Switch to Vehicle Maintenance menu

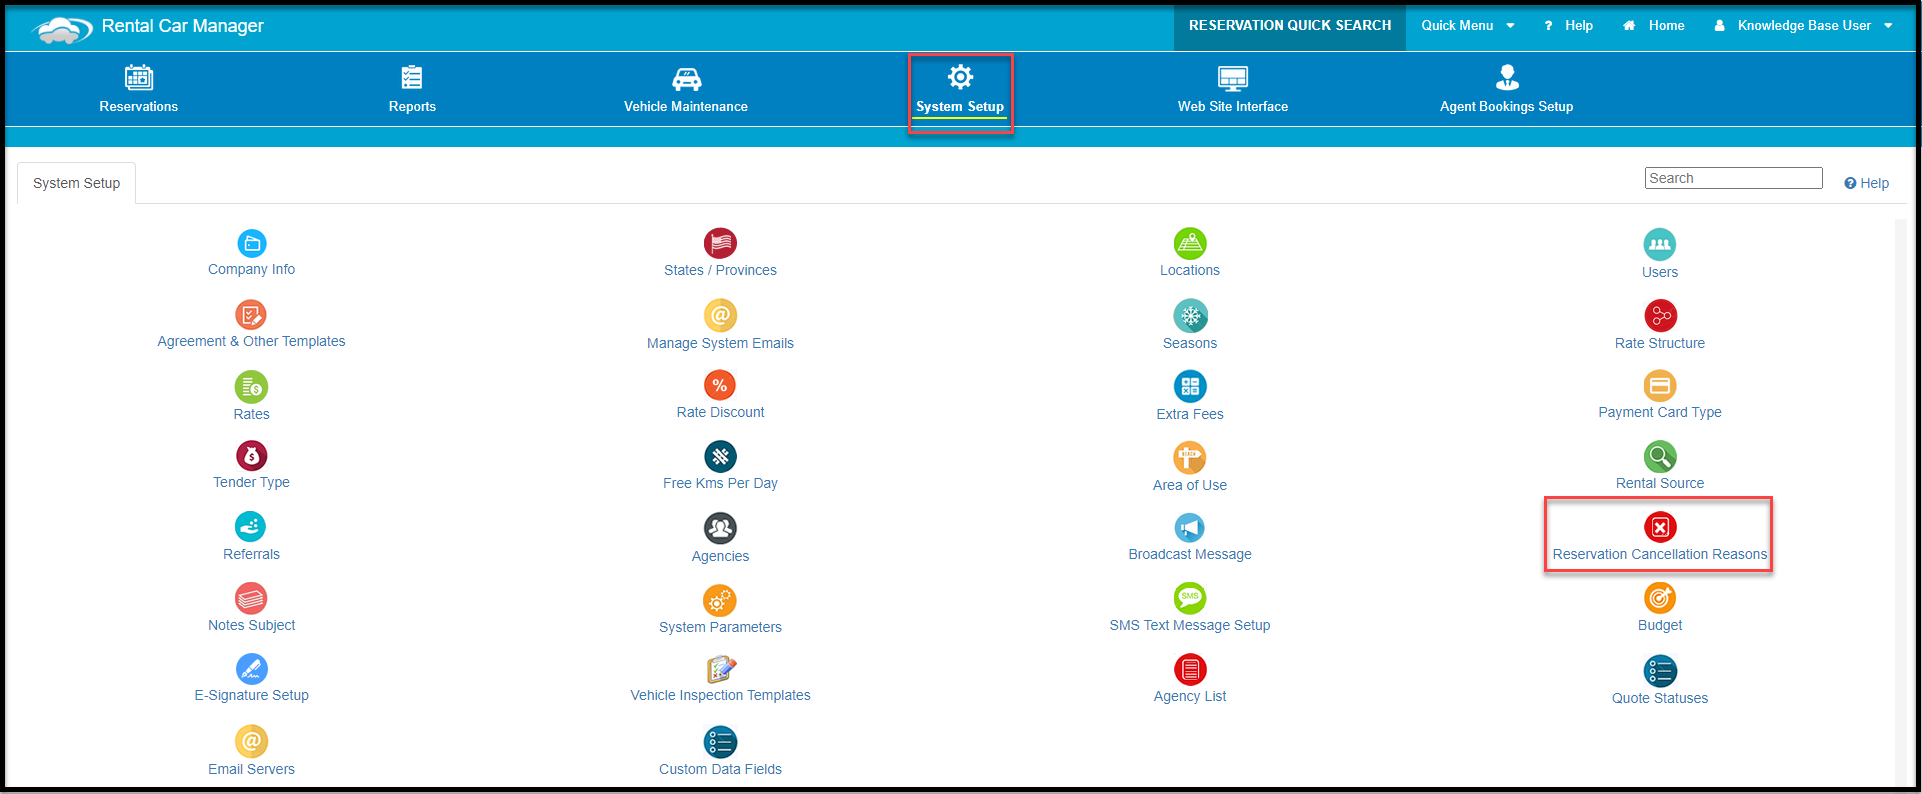point(686,89)
